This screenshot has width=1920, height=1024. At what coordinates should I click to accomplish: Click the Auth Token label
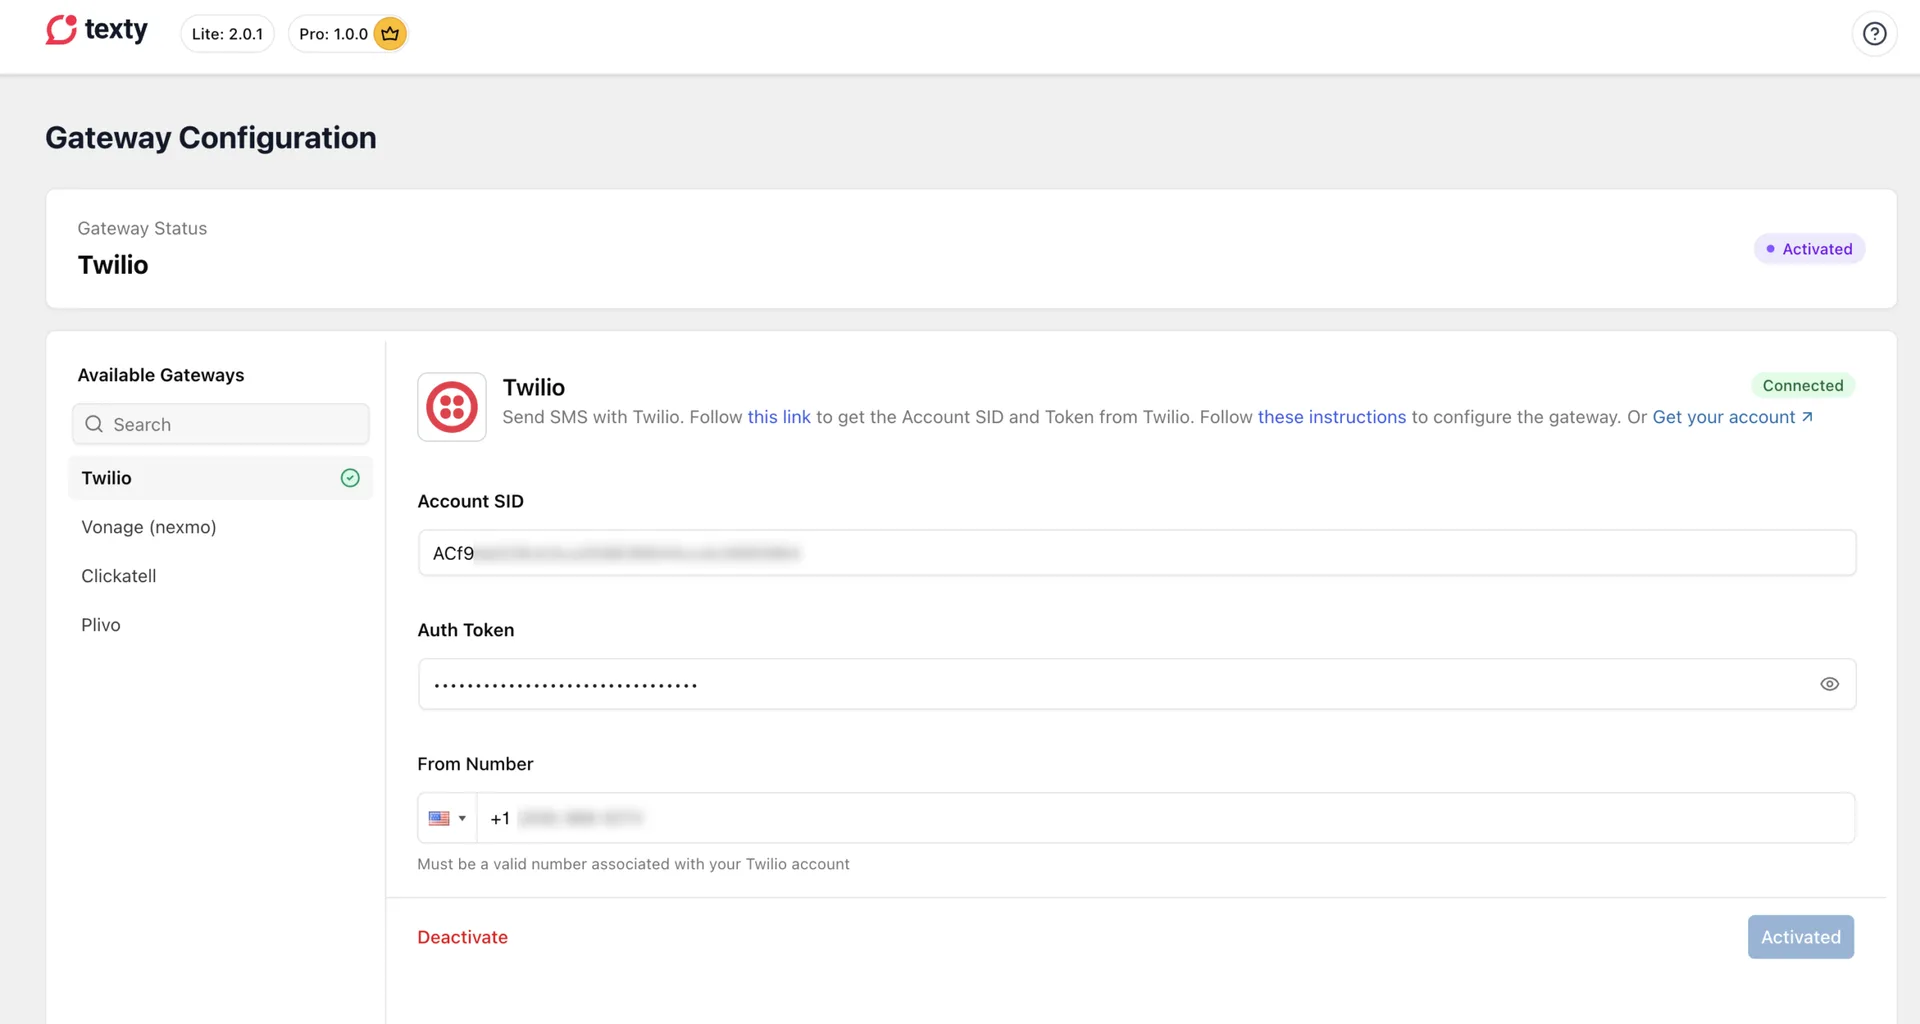465,630
